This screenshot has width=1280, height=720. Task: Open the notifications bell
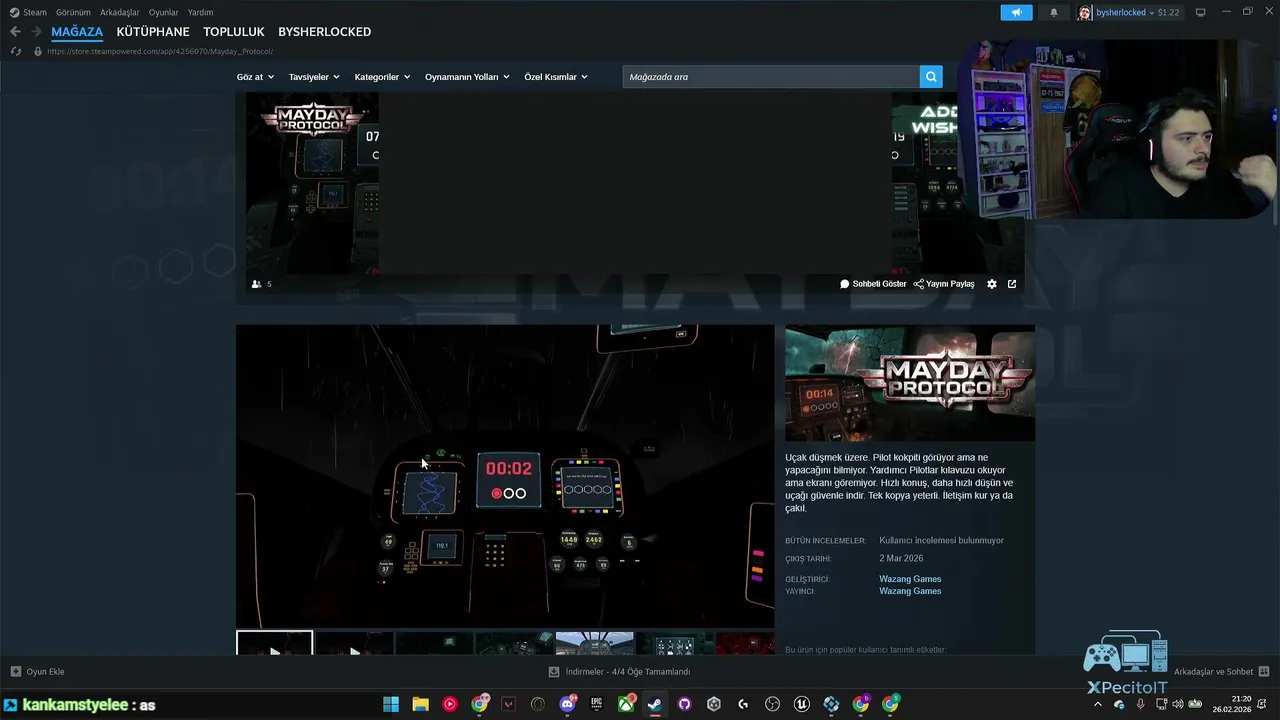point(1053,12)
